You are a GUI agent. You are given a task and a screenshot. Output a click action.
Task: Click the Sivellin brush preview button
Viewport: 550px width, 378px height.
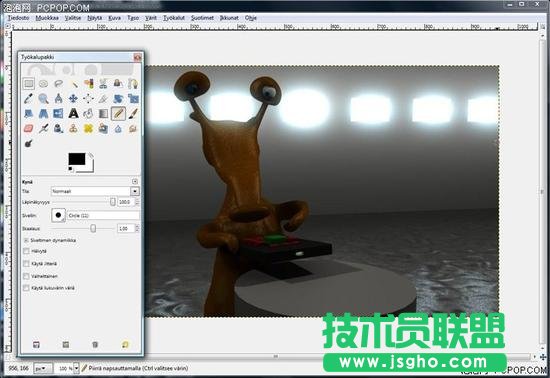click(58, 215)
